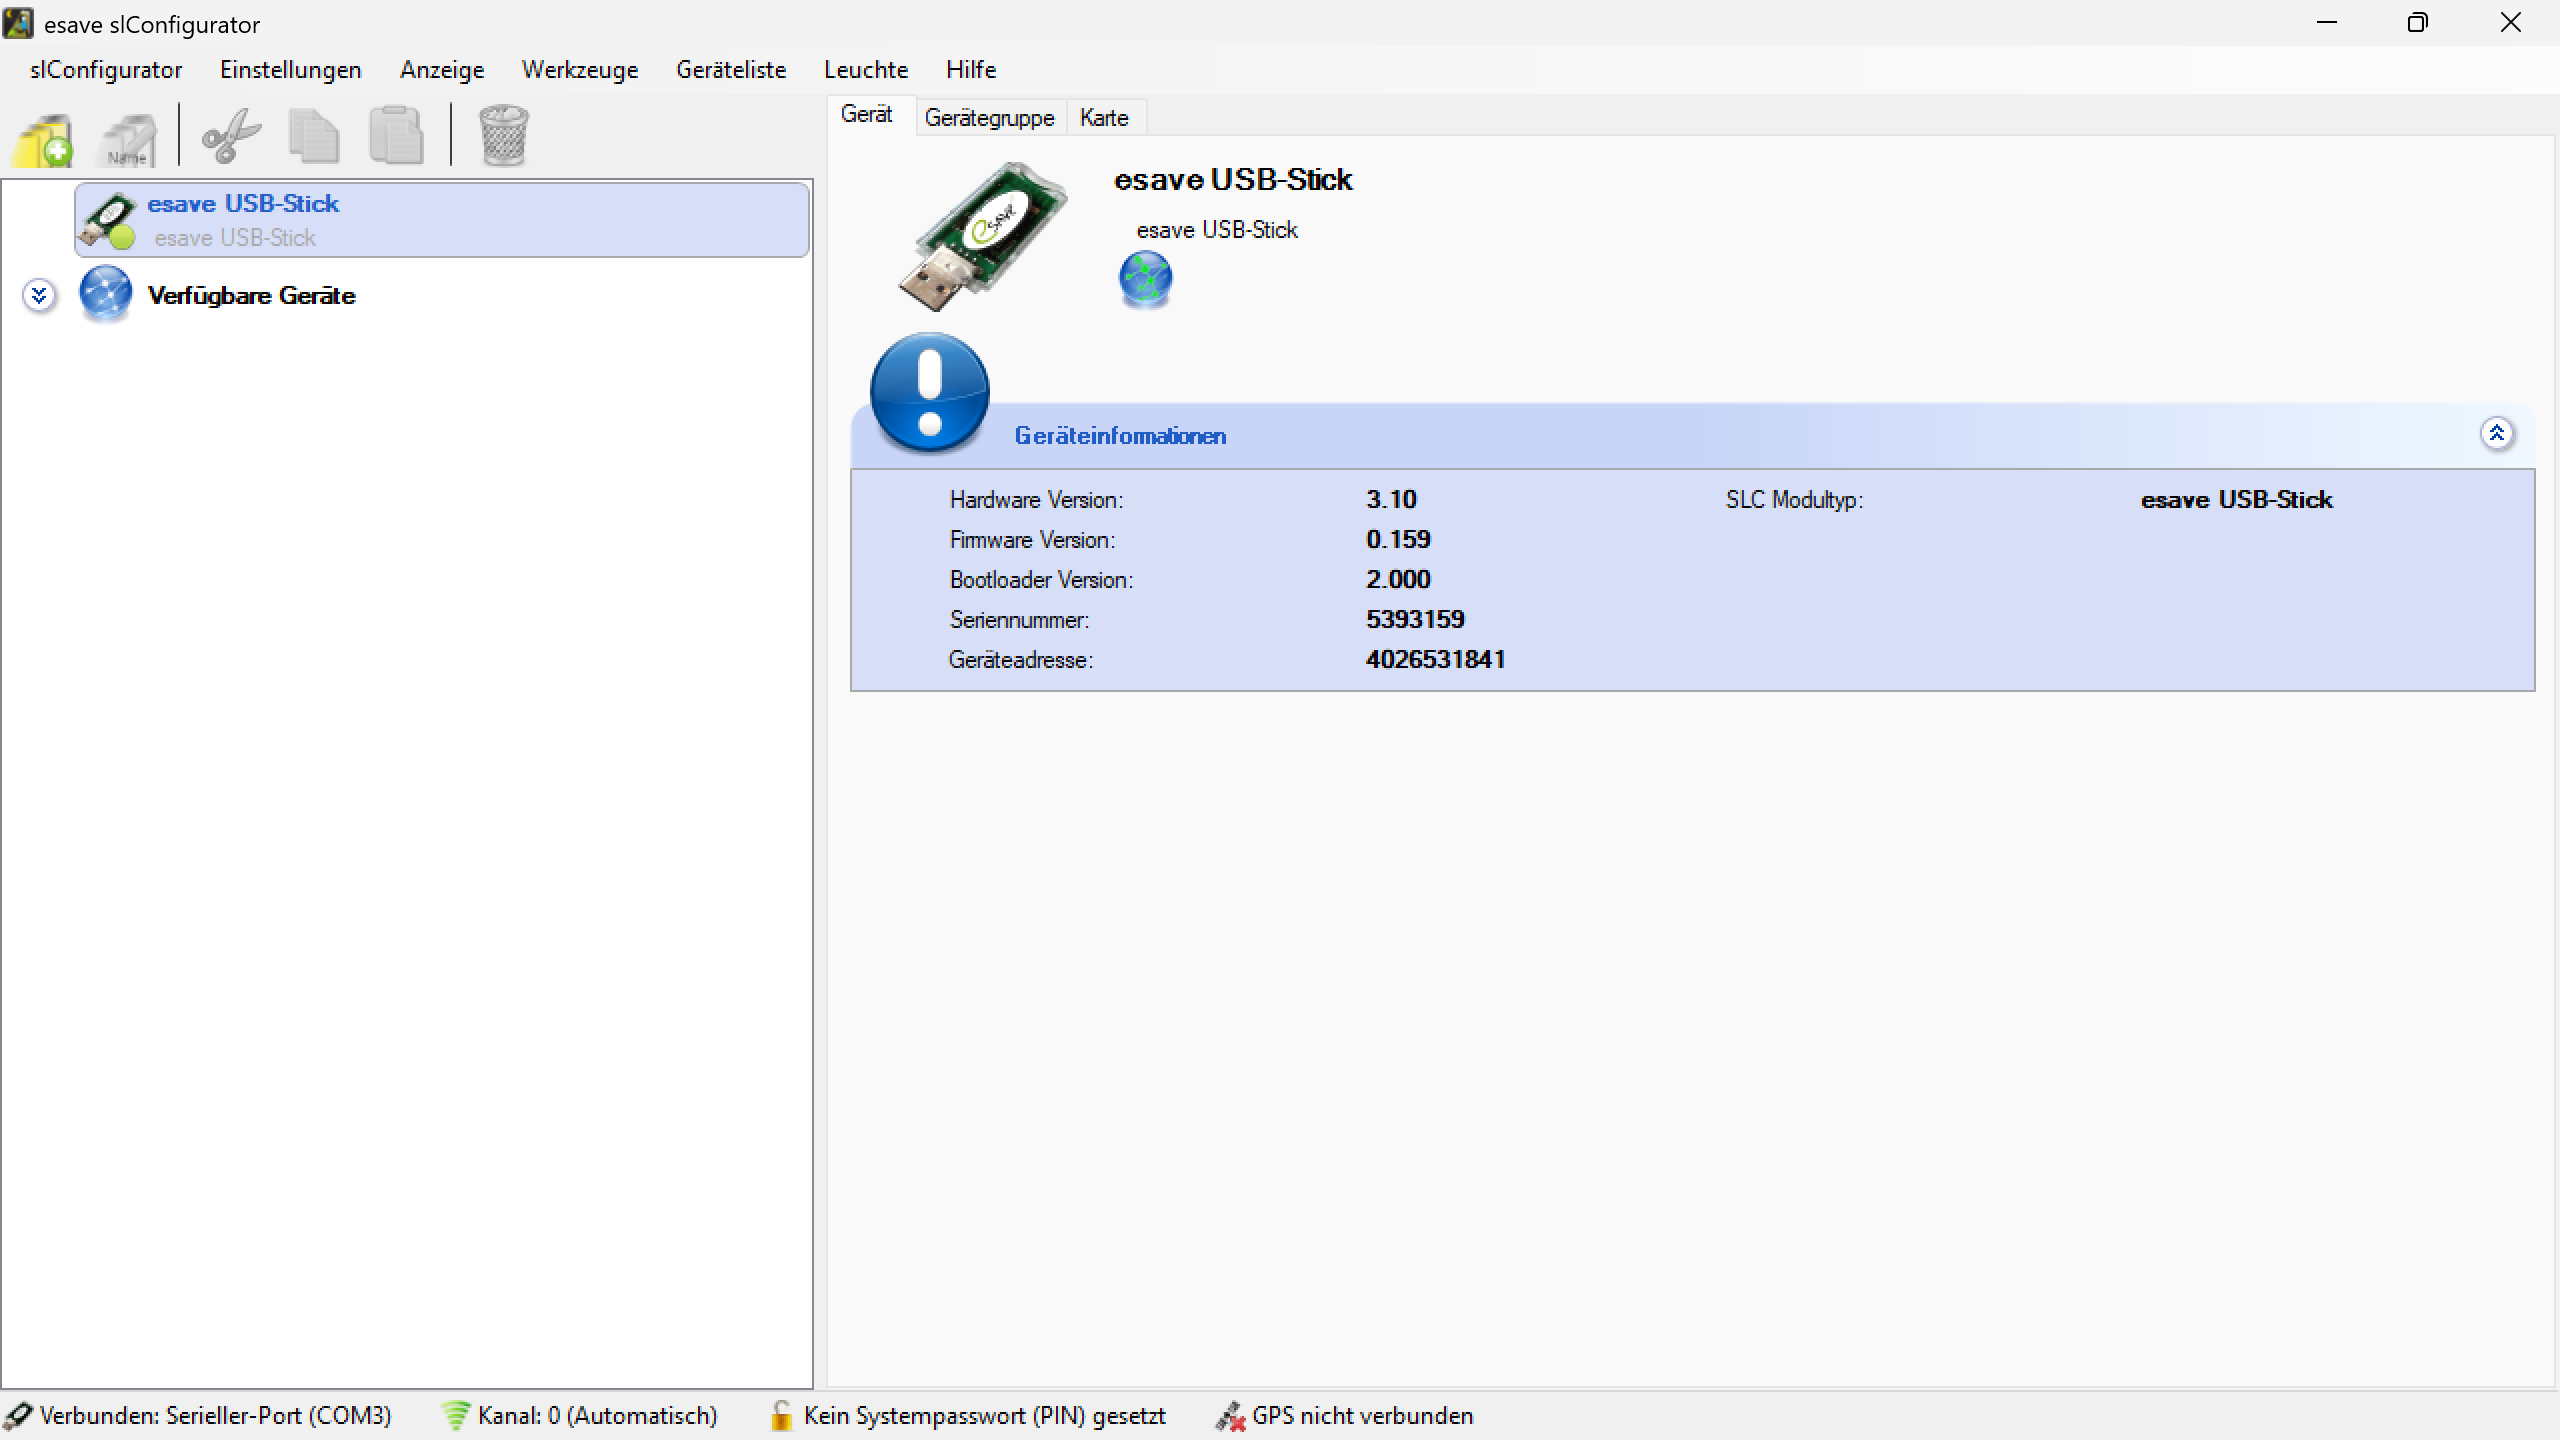Click the SLC Modultyp label

(x=1794, y=500)
